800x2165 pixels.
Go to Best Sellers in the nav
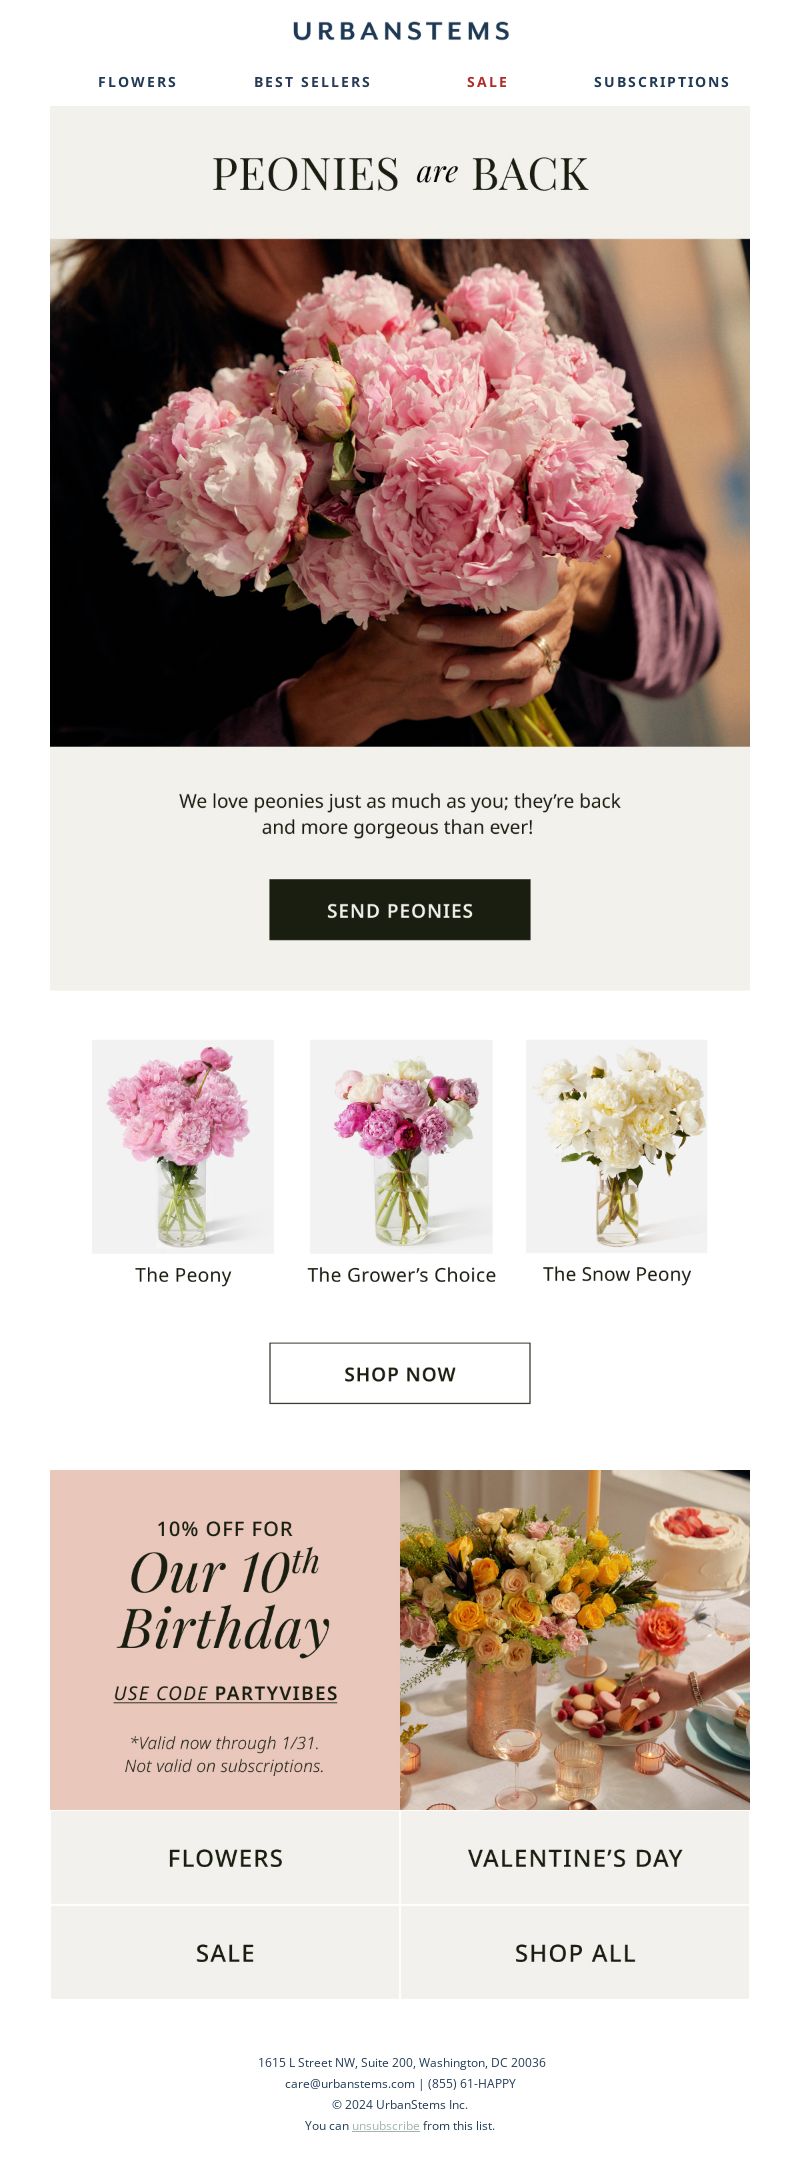[x=312, y=82]
